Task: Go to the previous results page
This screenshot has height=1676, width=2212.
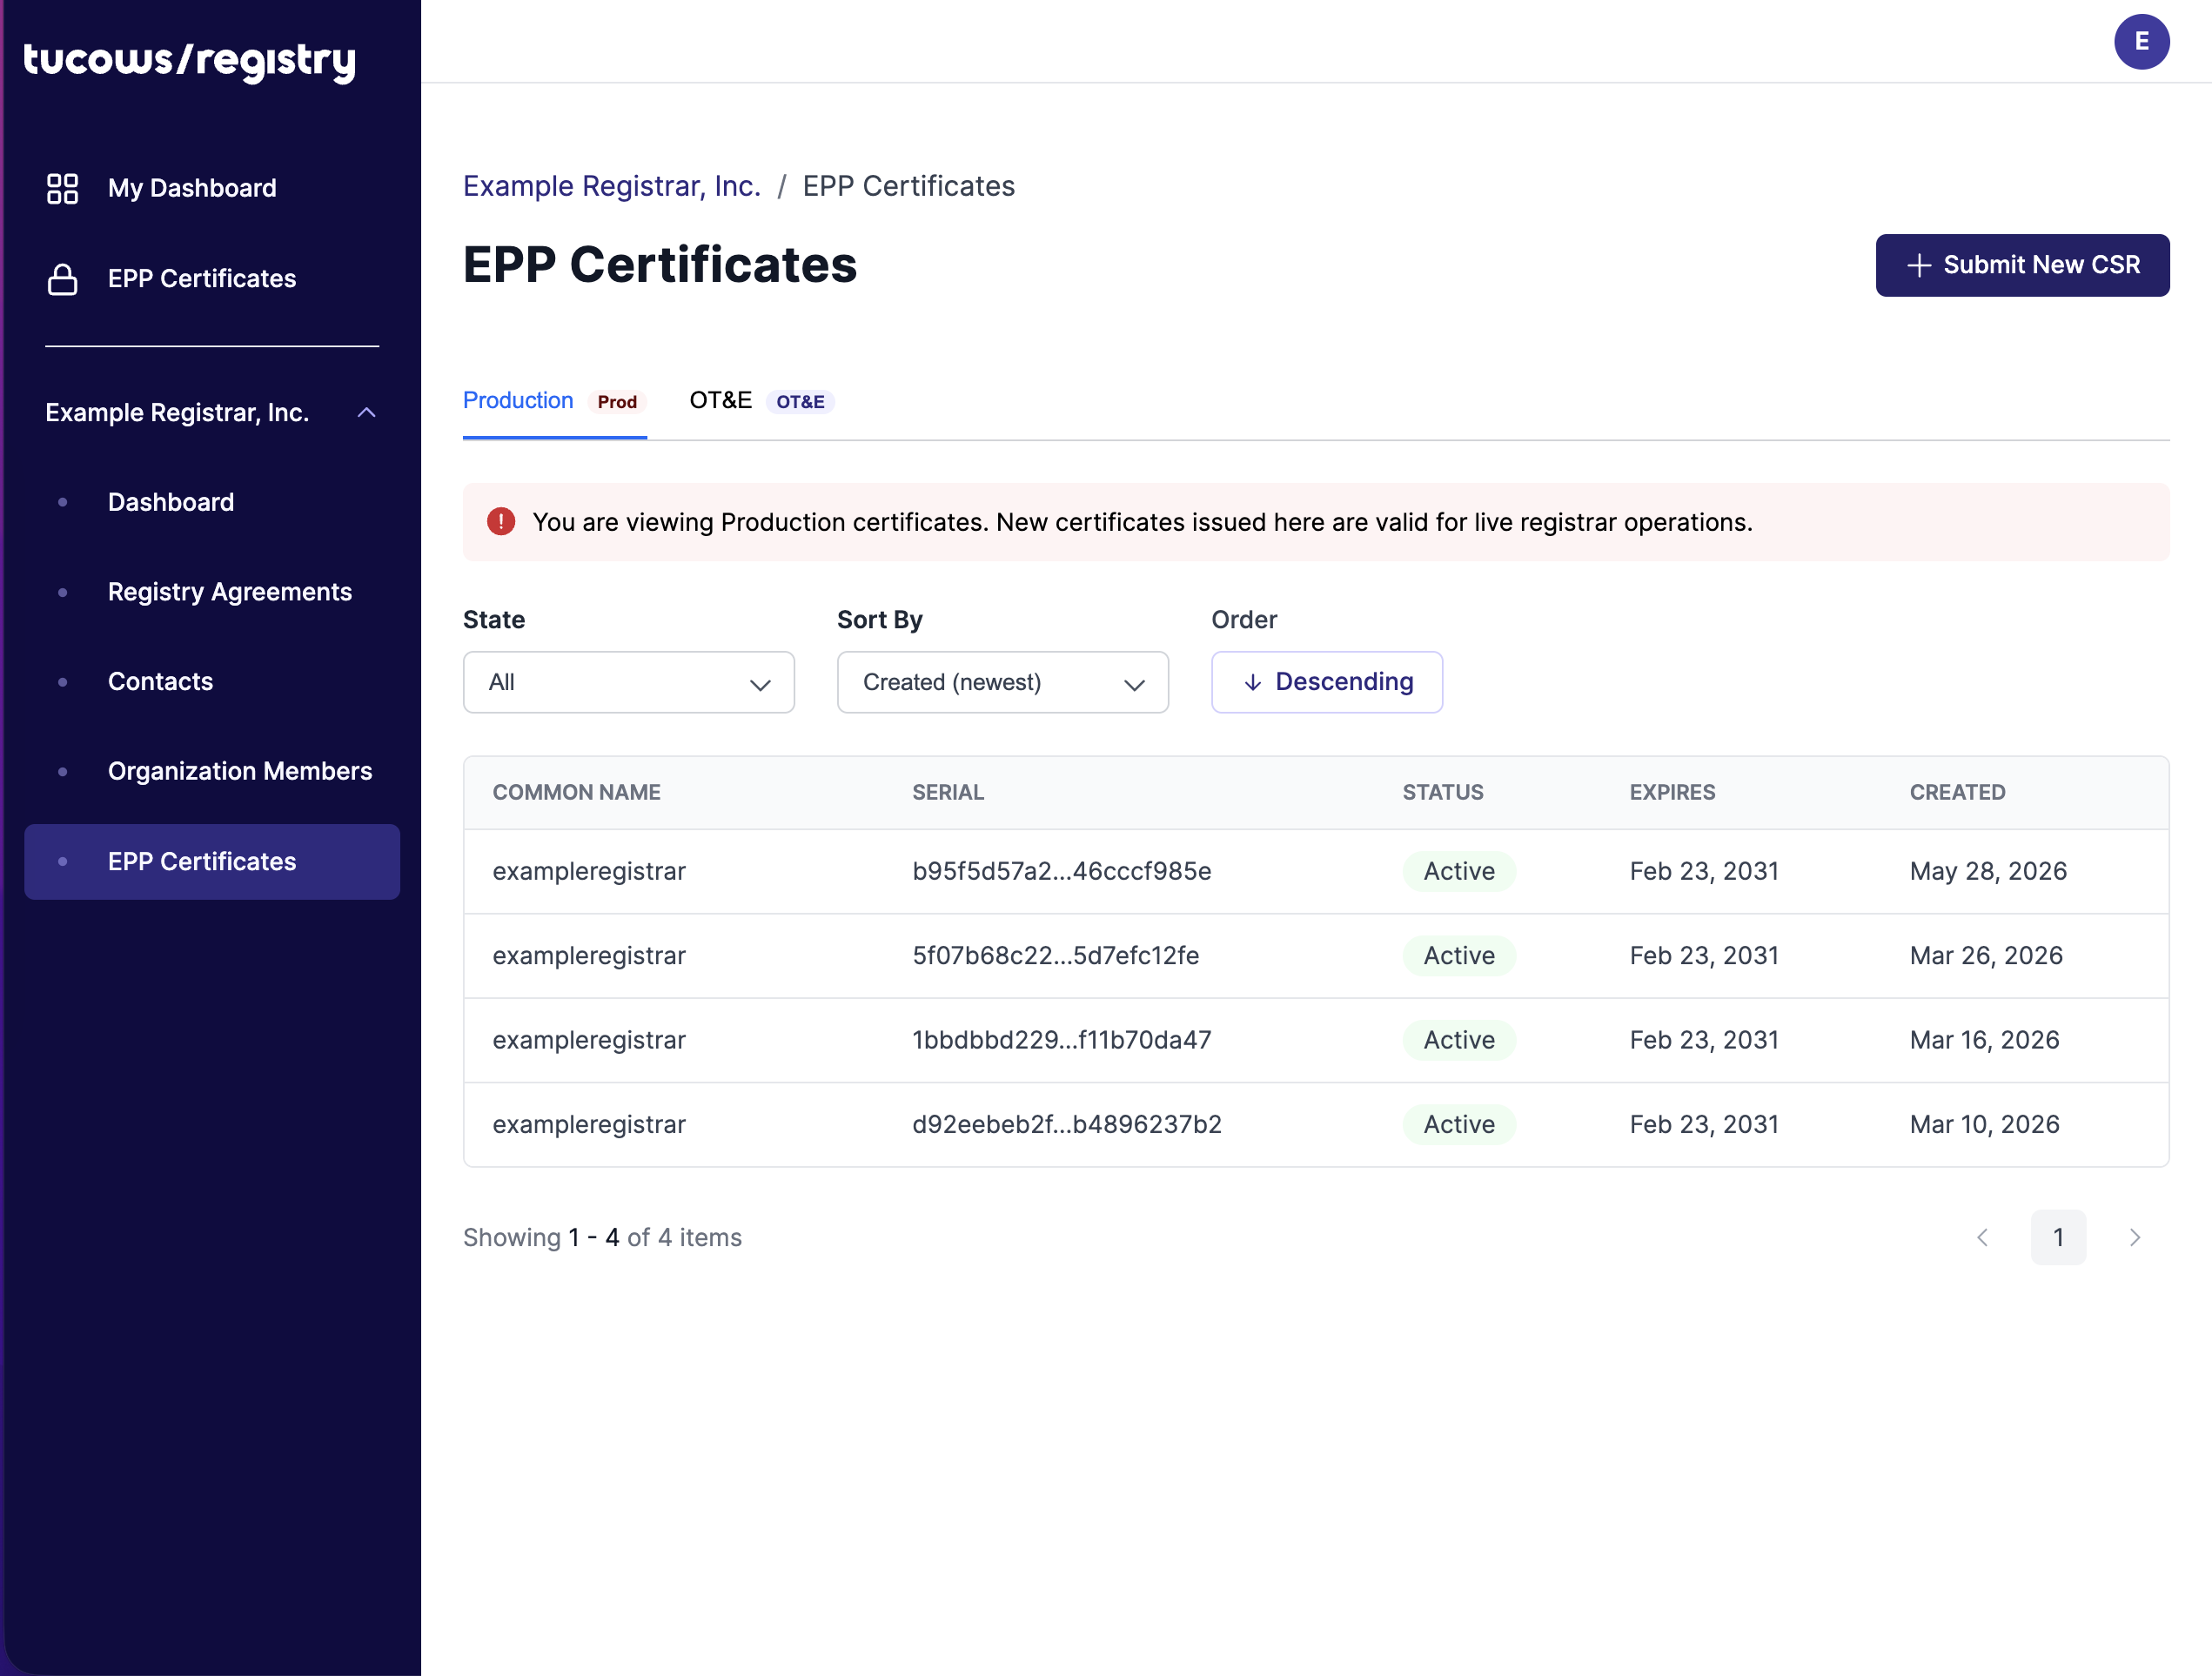Action: (x=1983, y=1238)
